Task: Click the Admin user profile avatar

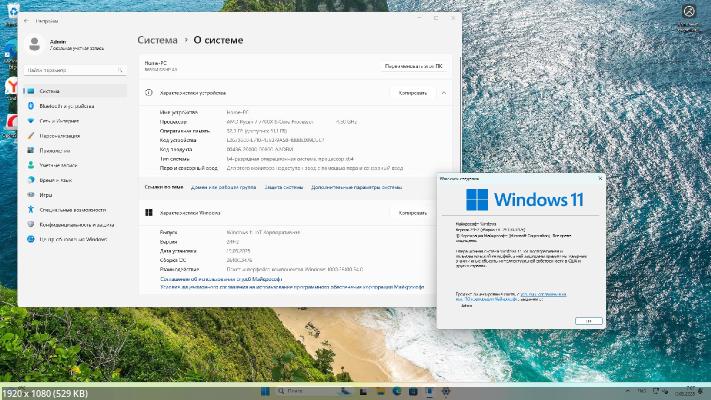Action: click(34, 44)
